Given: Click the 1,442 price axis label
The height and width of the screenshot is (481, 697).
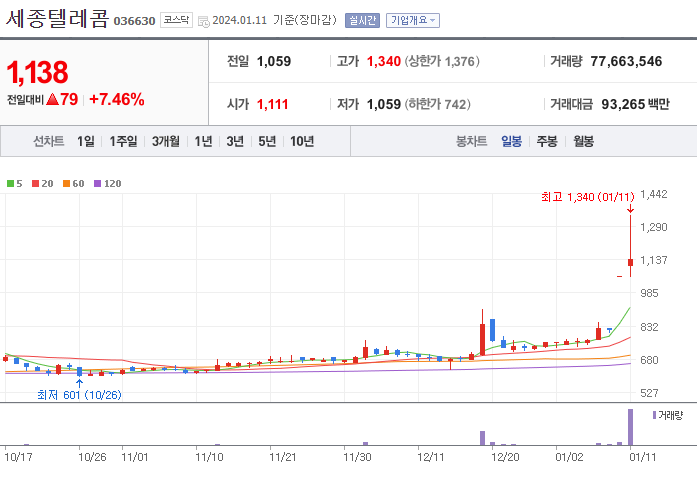Looking at the screenshot, I should (653, 194).
